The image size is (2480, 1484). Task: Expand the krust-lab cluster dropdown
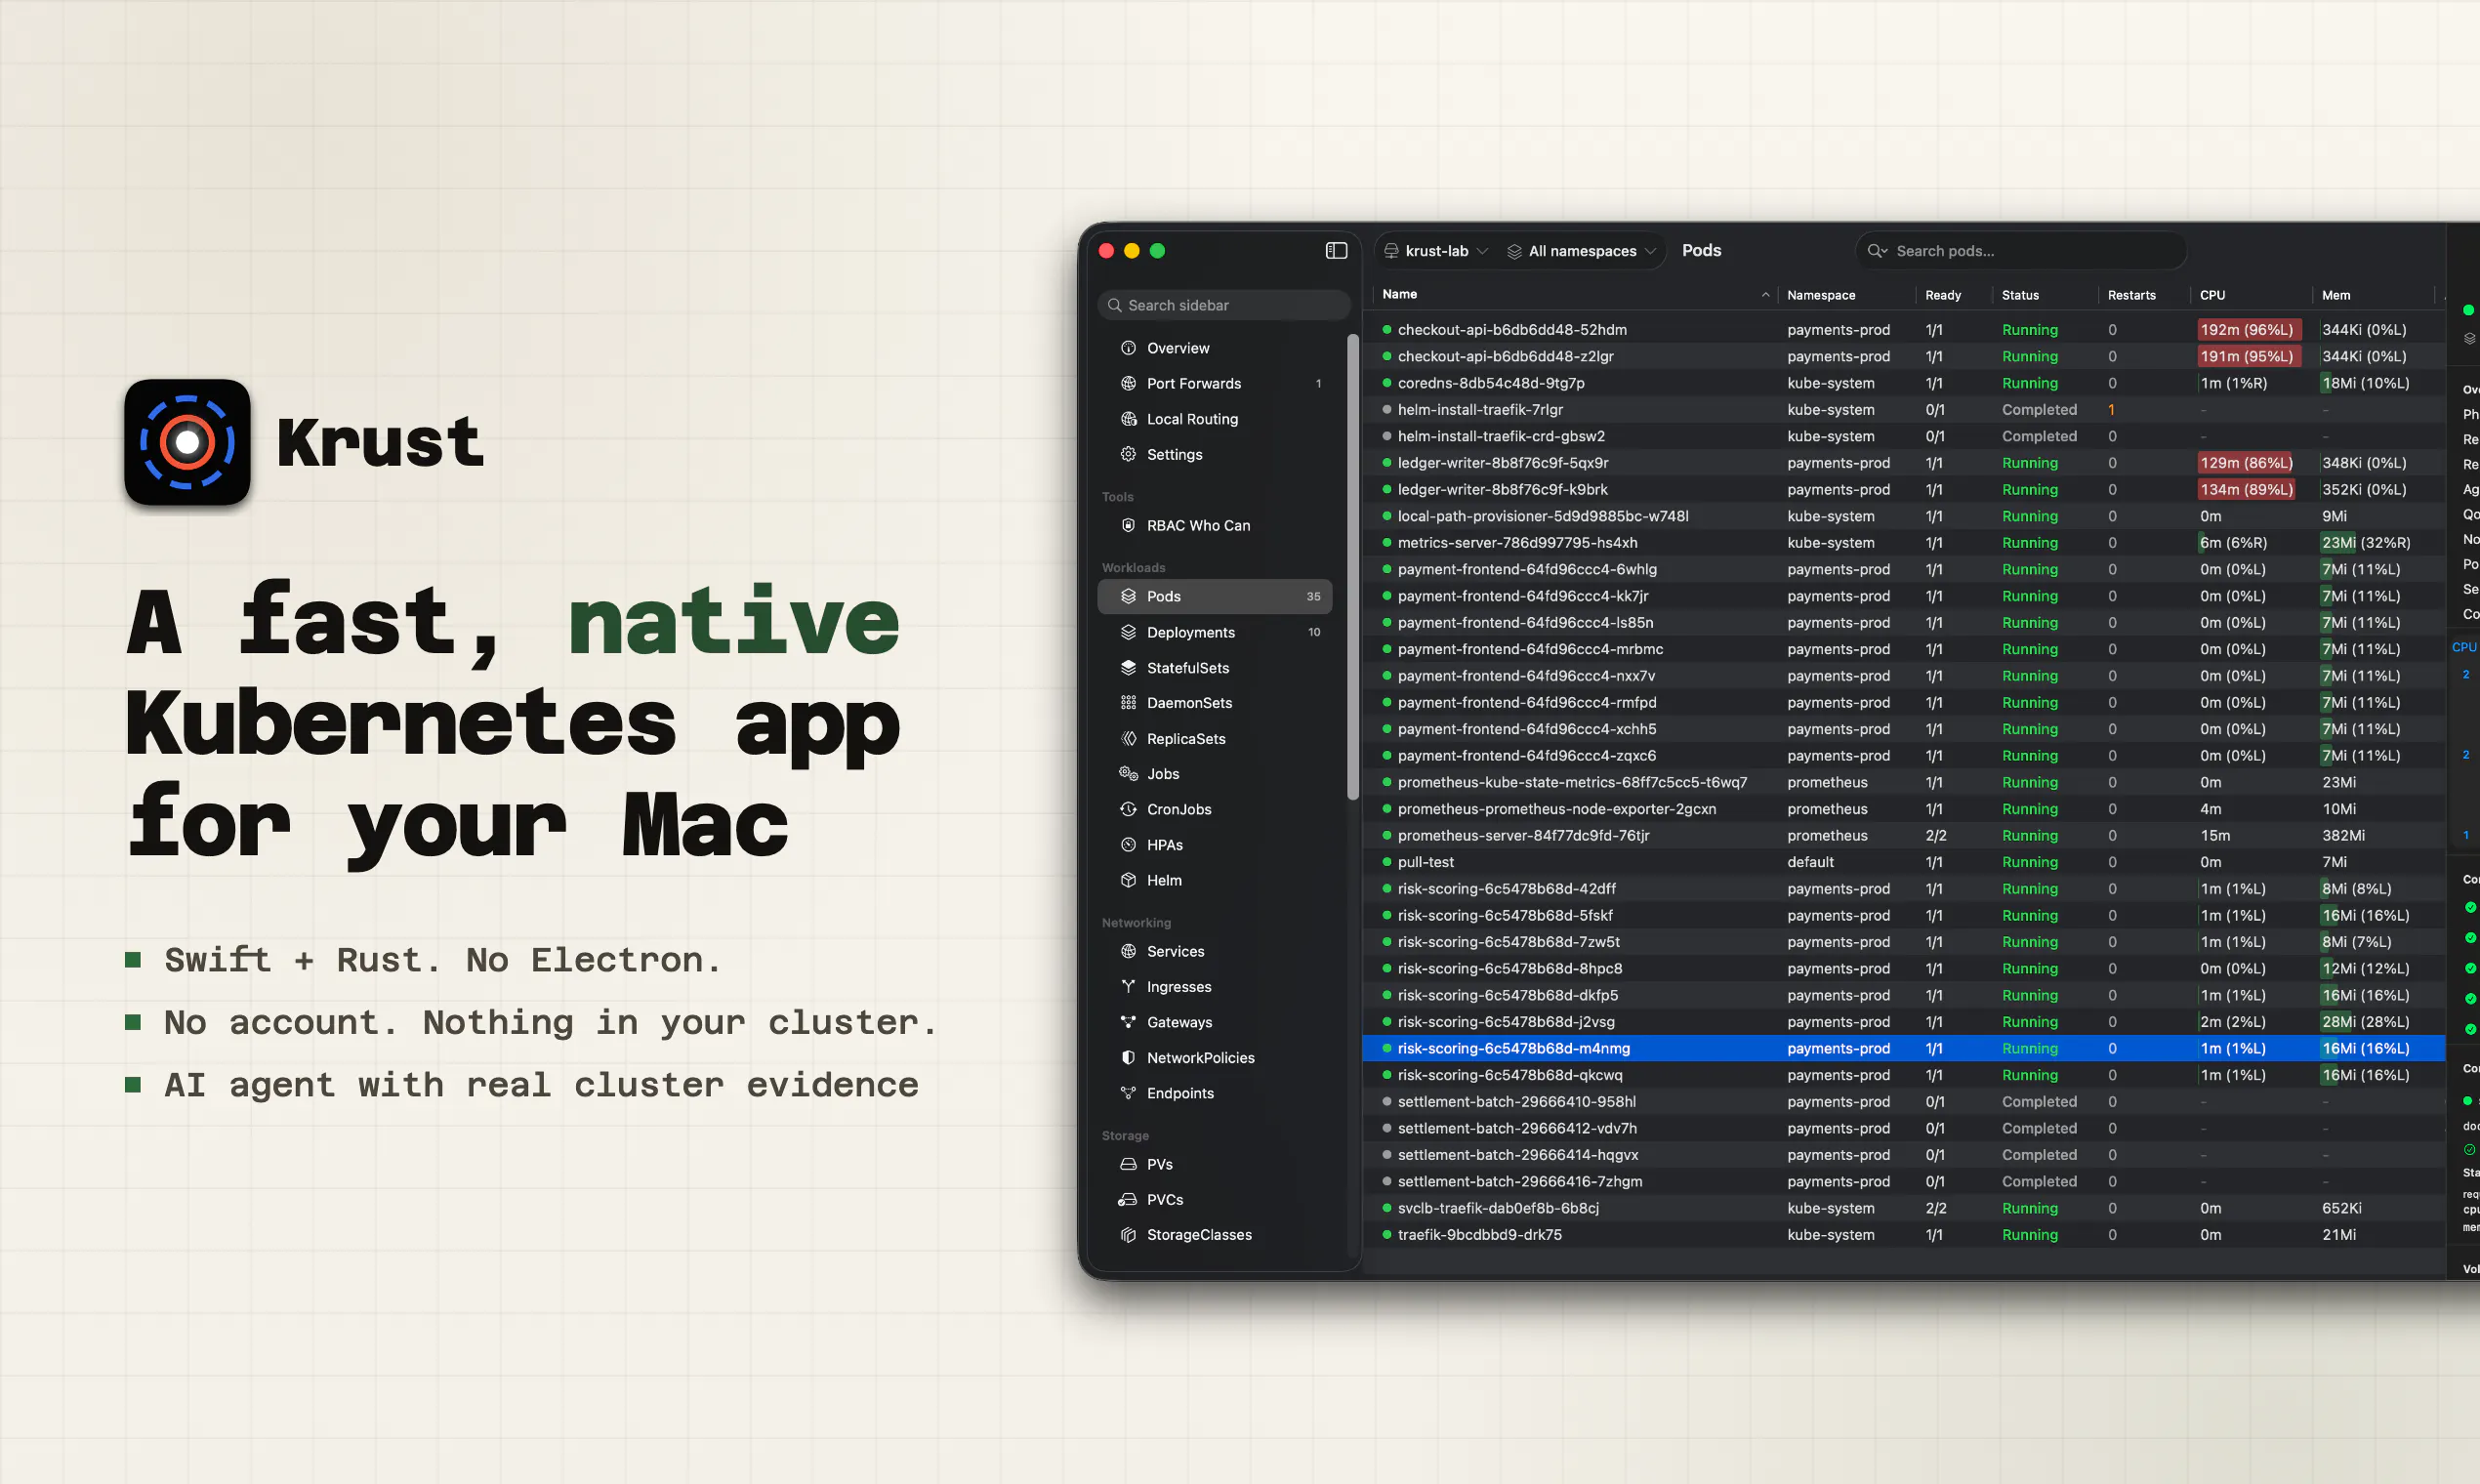(x=1436, y=251)
